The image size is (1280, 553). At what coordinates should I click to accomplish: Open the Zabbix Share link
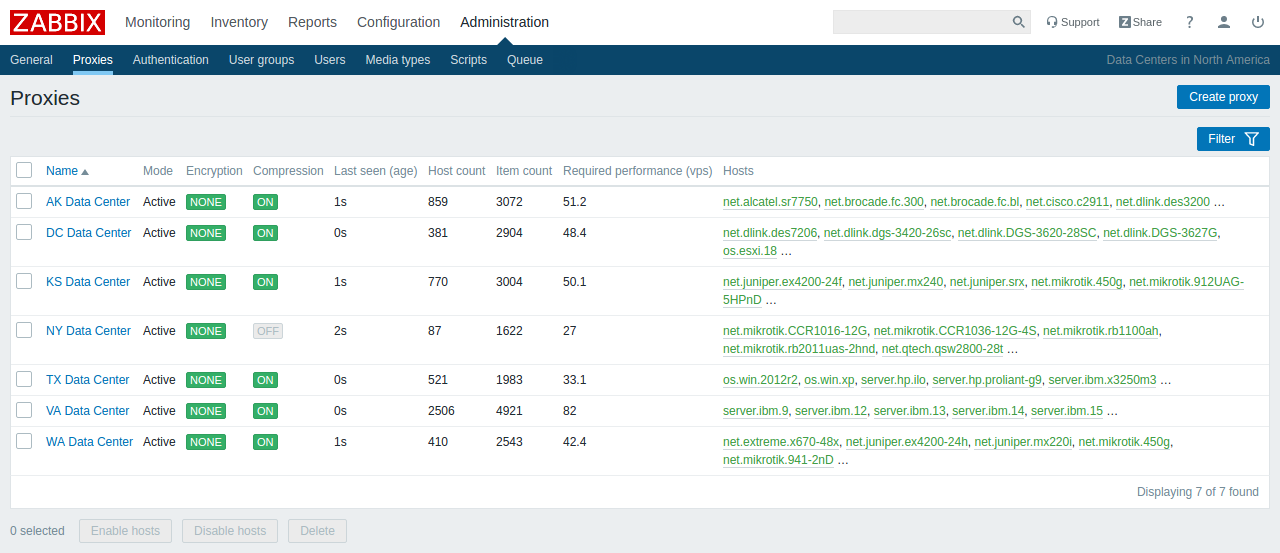pos(1140,22)
